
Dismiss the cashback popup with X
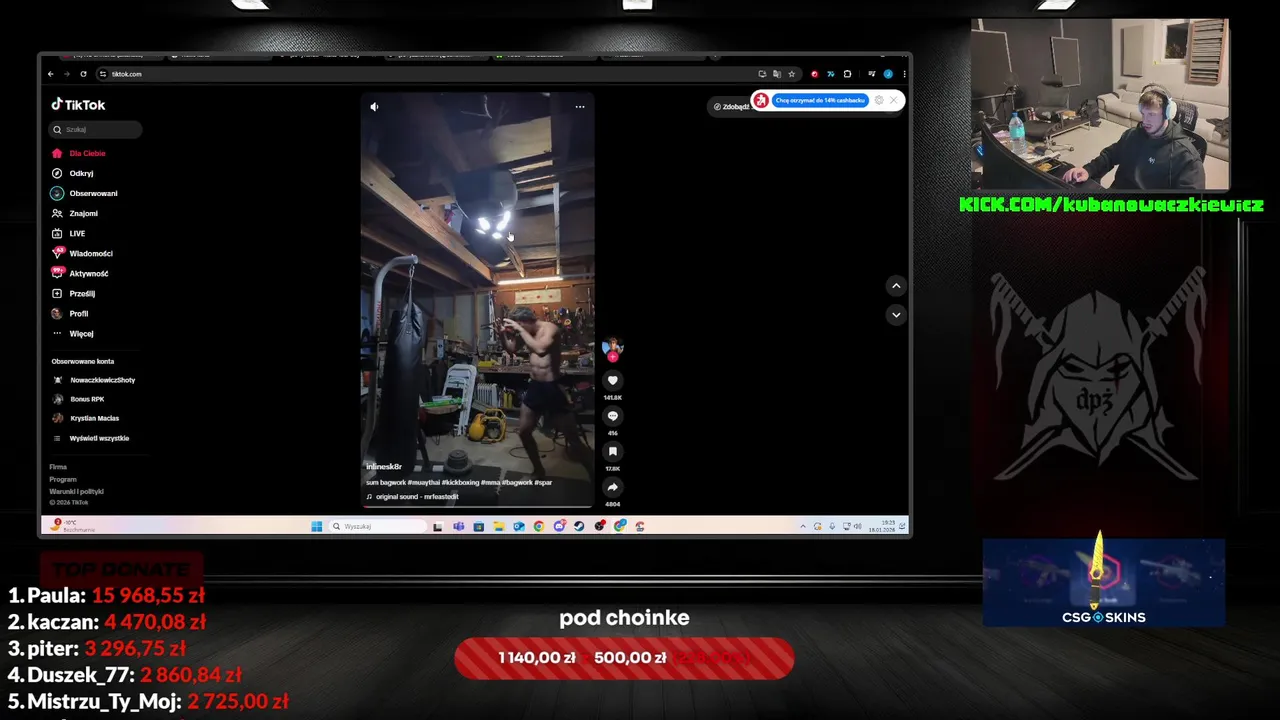[x=894, y=100]
